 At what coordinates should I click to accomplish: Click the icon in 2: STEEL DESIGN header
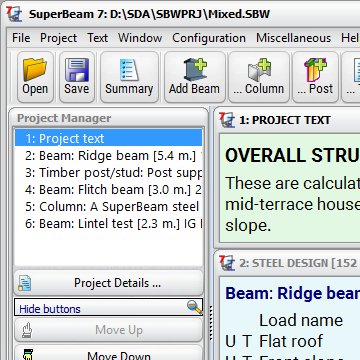[x=227, y=263]
